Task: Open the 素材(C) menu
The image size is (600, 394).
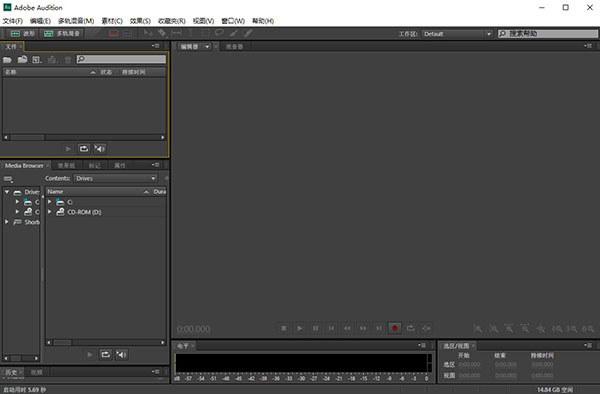Action: coord(112,21)
